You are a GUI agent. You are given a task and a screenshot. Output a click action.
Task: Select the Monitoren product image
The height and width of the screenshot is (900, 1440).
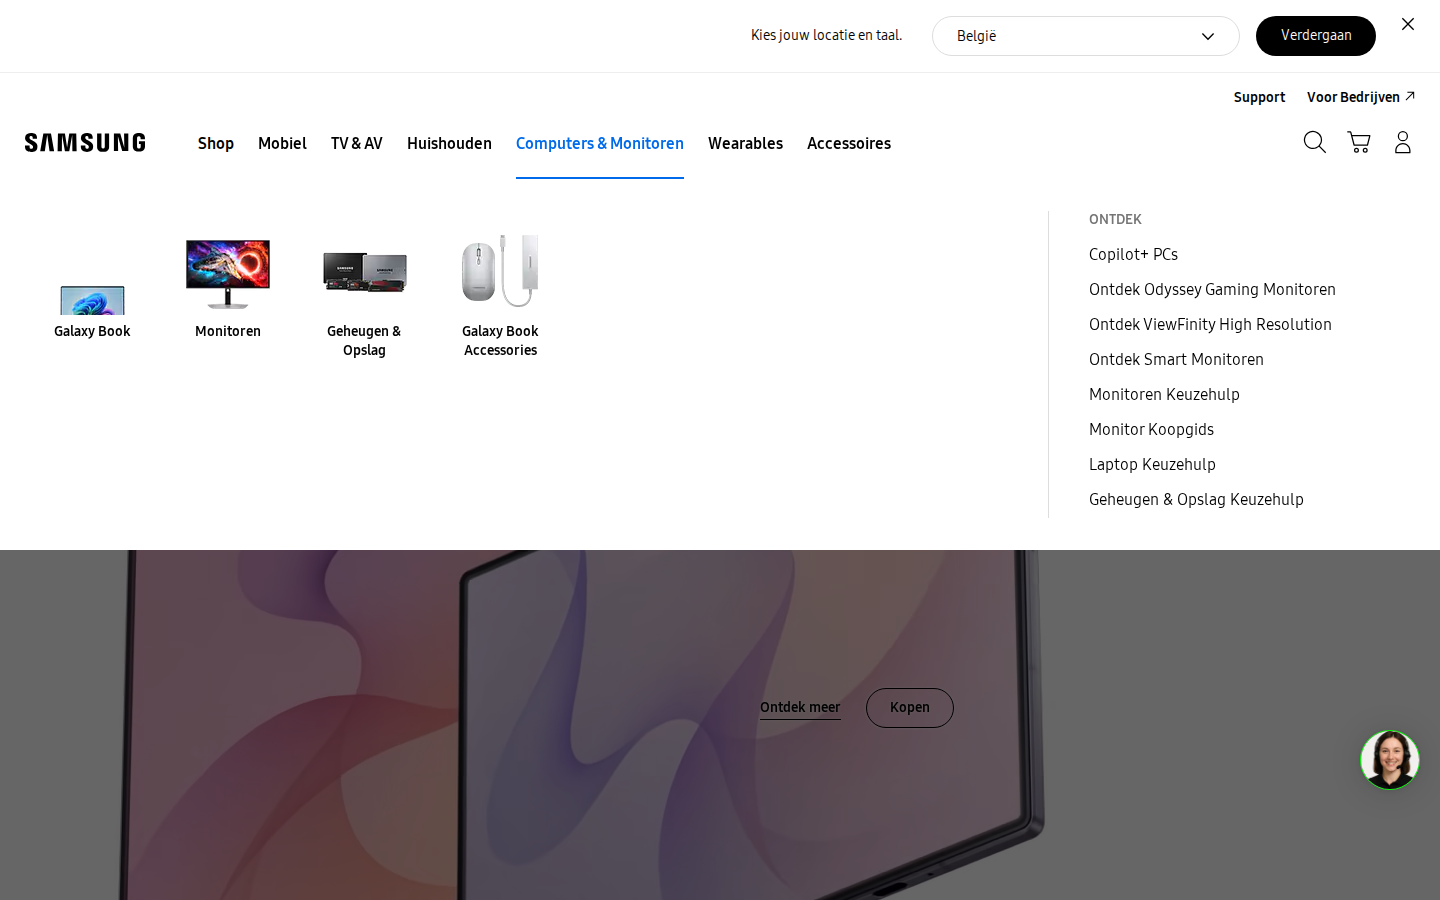pyautogui.click(x=228, y=272)
